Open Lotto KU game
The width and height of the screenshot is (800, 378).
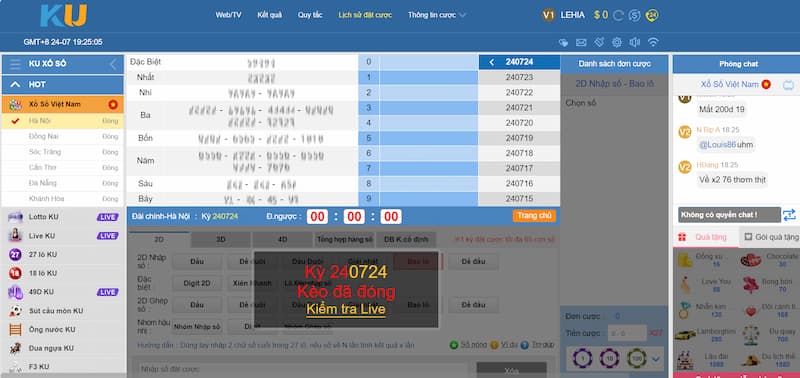tap(63, 217)
